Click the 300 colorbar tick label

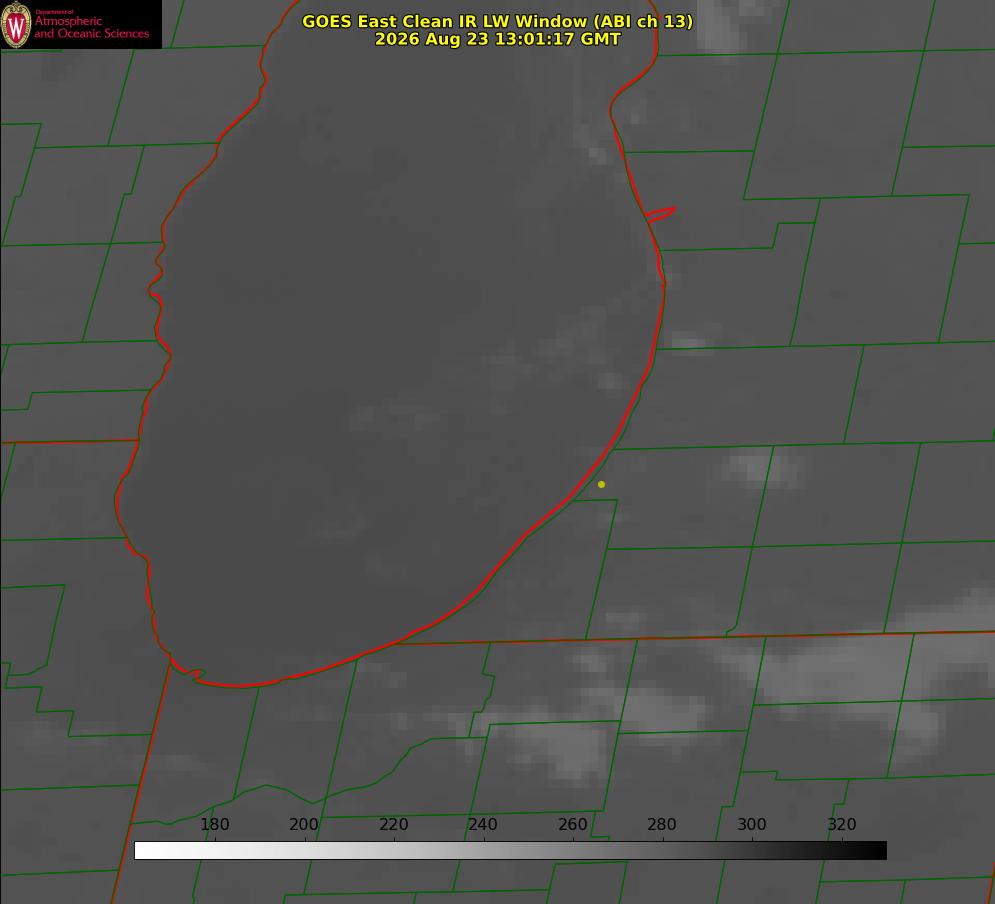point(752,824)
